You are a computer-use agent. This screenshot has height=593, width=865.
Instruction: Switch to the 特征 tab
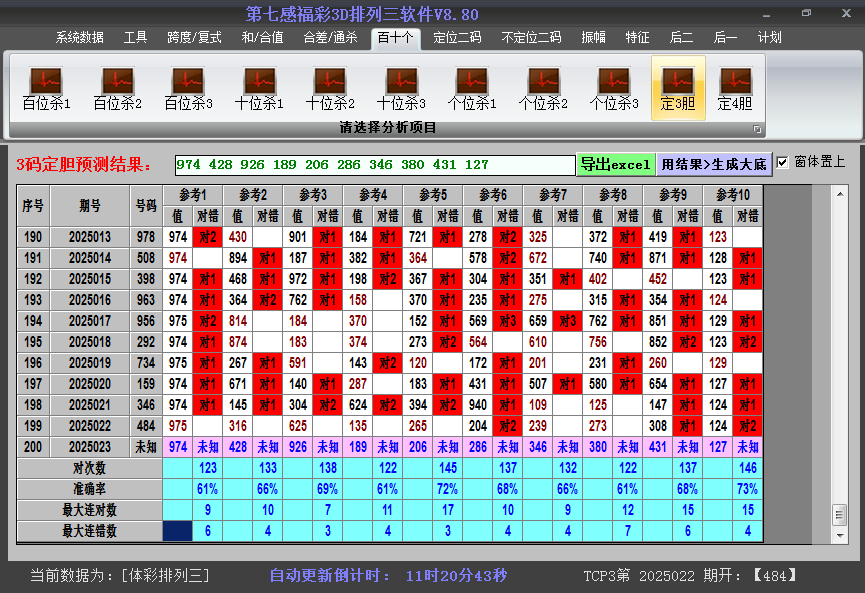click(637, 38)
